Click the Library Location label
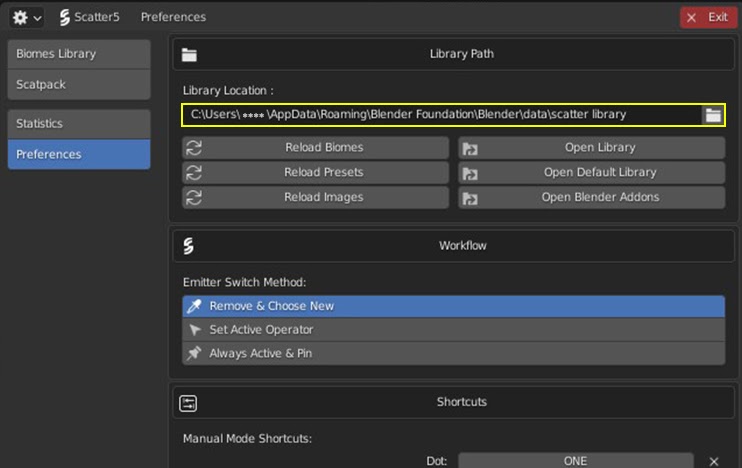 coord(228,90)
